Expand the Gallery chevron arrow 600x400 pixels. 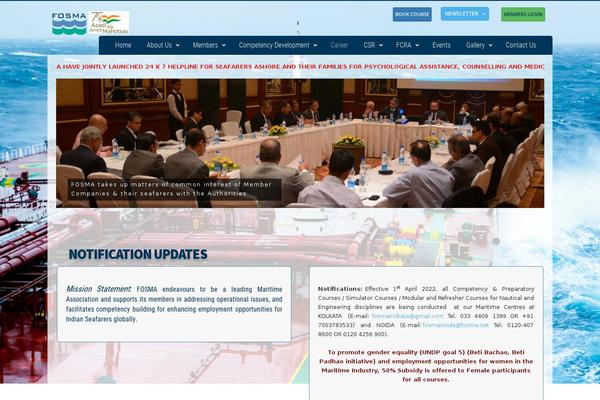[491, 46]
